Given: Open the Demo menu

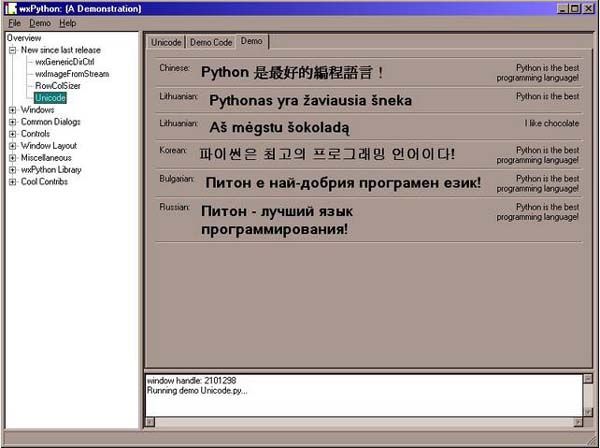Looking at the screenshot, I should pos(40,23).
